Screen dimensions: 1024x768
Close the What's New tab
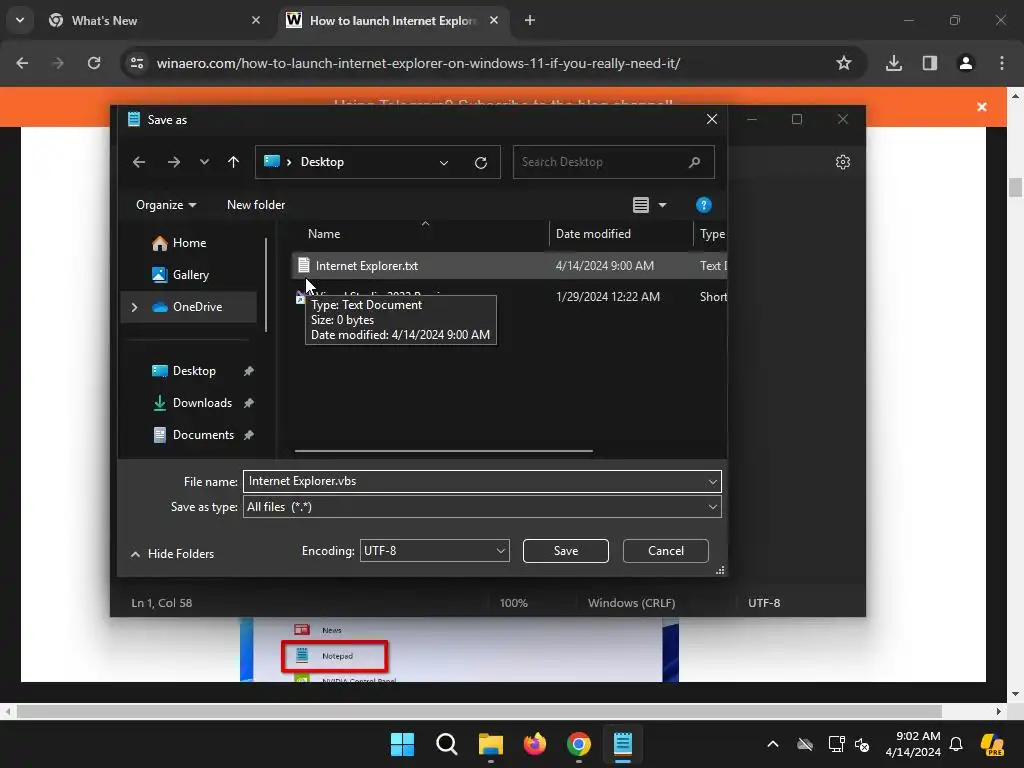(x=256, y=20)
